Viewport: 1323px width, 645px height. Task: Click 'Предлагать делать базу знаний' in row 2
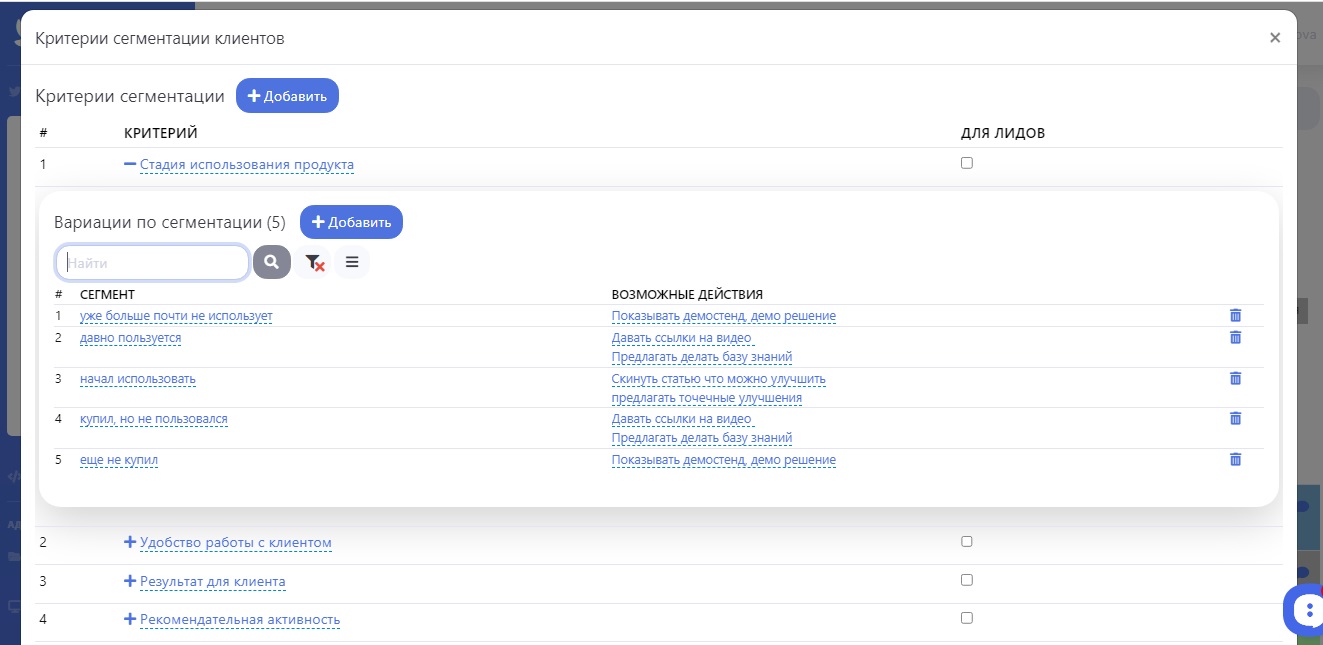click(702, 356)
